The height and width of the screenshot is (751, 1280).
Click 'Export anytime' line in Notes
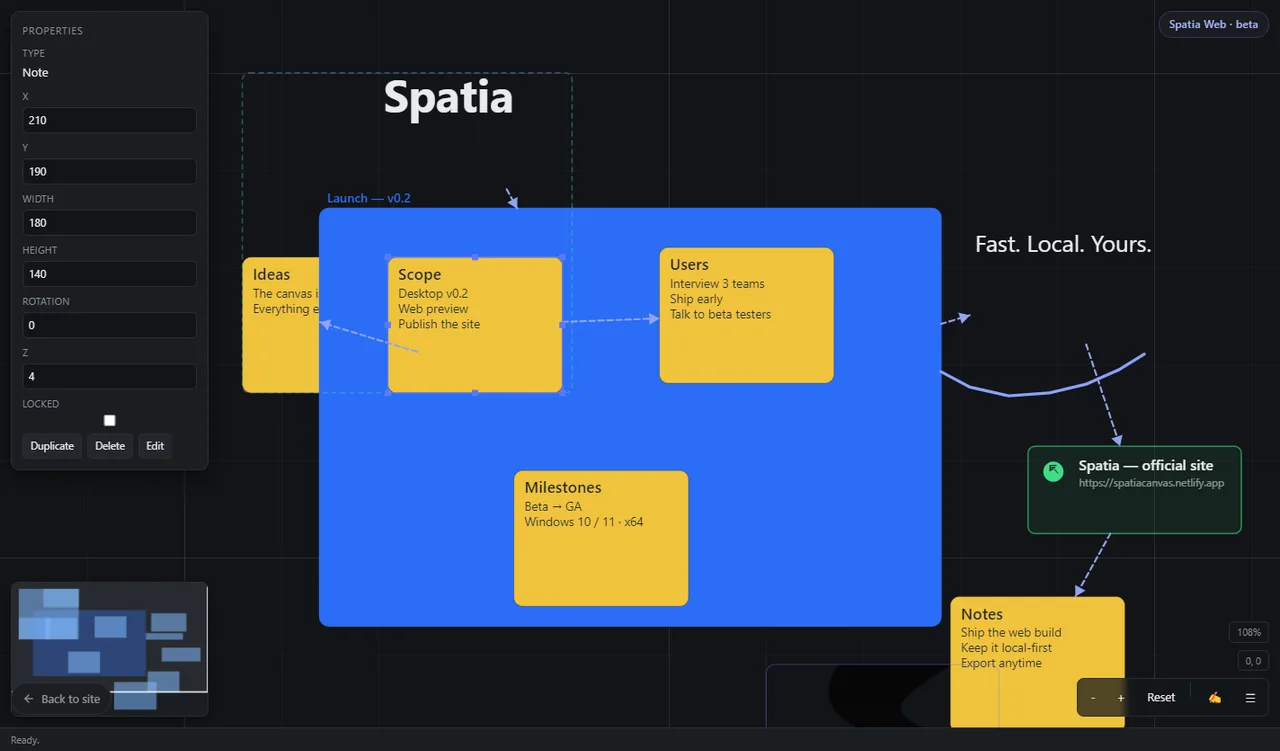[1001, 663]
